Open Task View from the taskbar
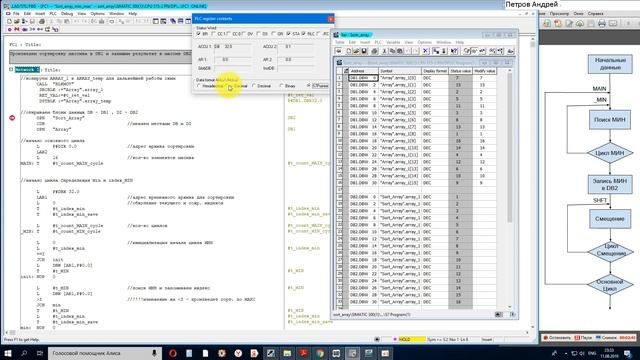640x360 pixels. tap(40, 353)
